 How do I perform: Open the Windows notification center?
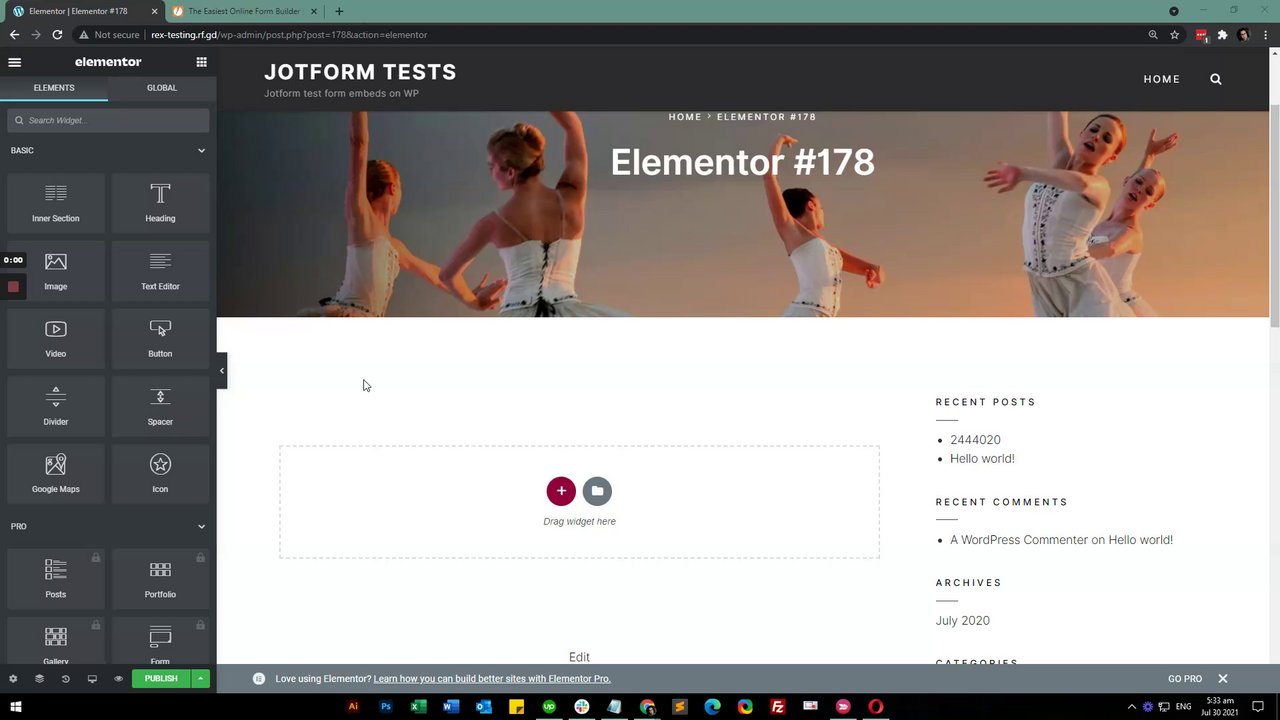[1259, 707]
